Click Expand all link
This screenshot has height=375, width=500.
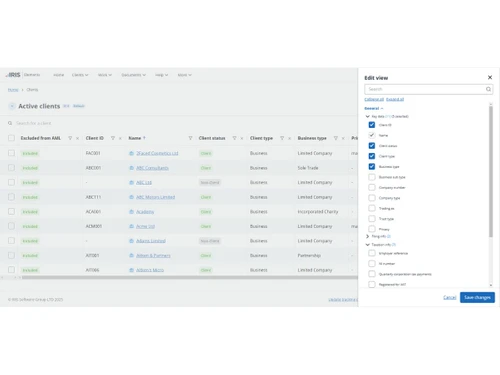coord(395,99)
